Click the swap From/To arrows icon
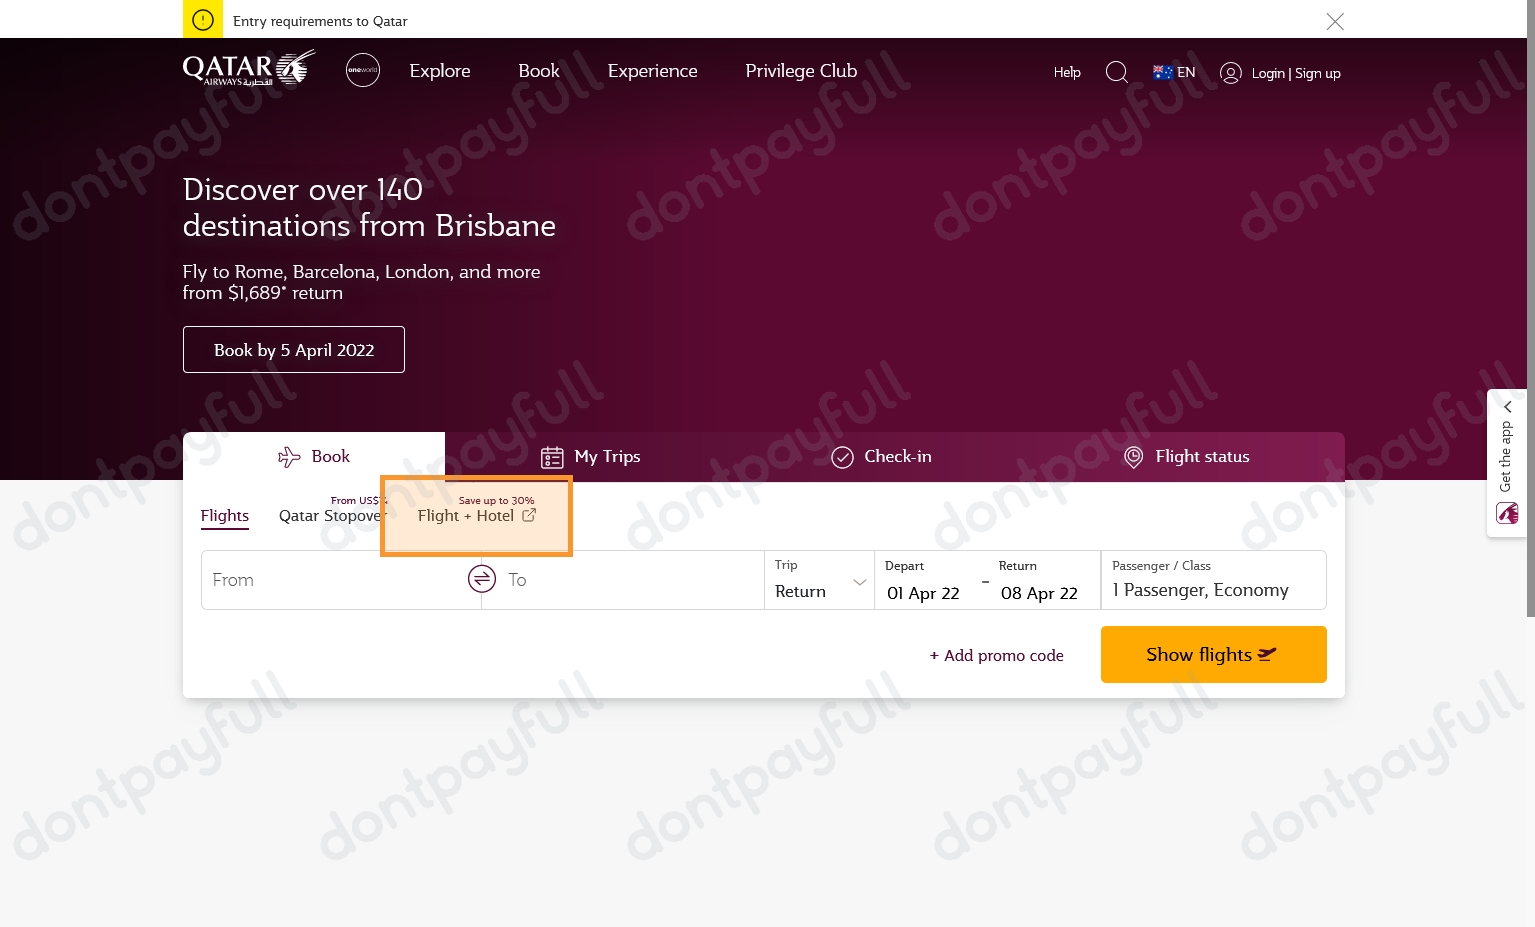The height and width of the screenshot is (927, 1535). (x=481, y=579)
